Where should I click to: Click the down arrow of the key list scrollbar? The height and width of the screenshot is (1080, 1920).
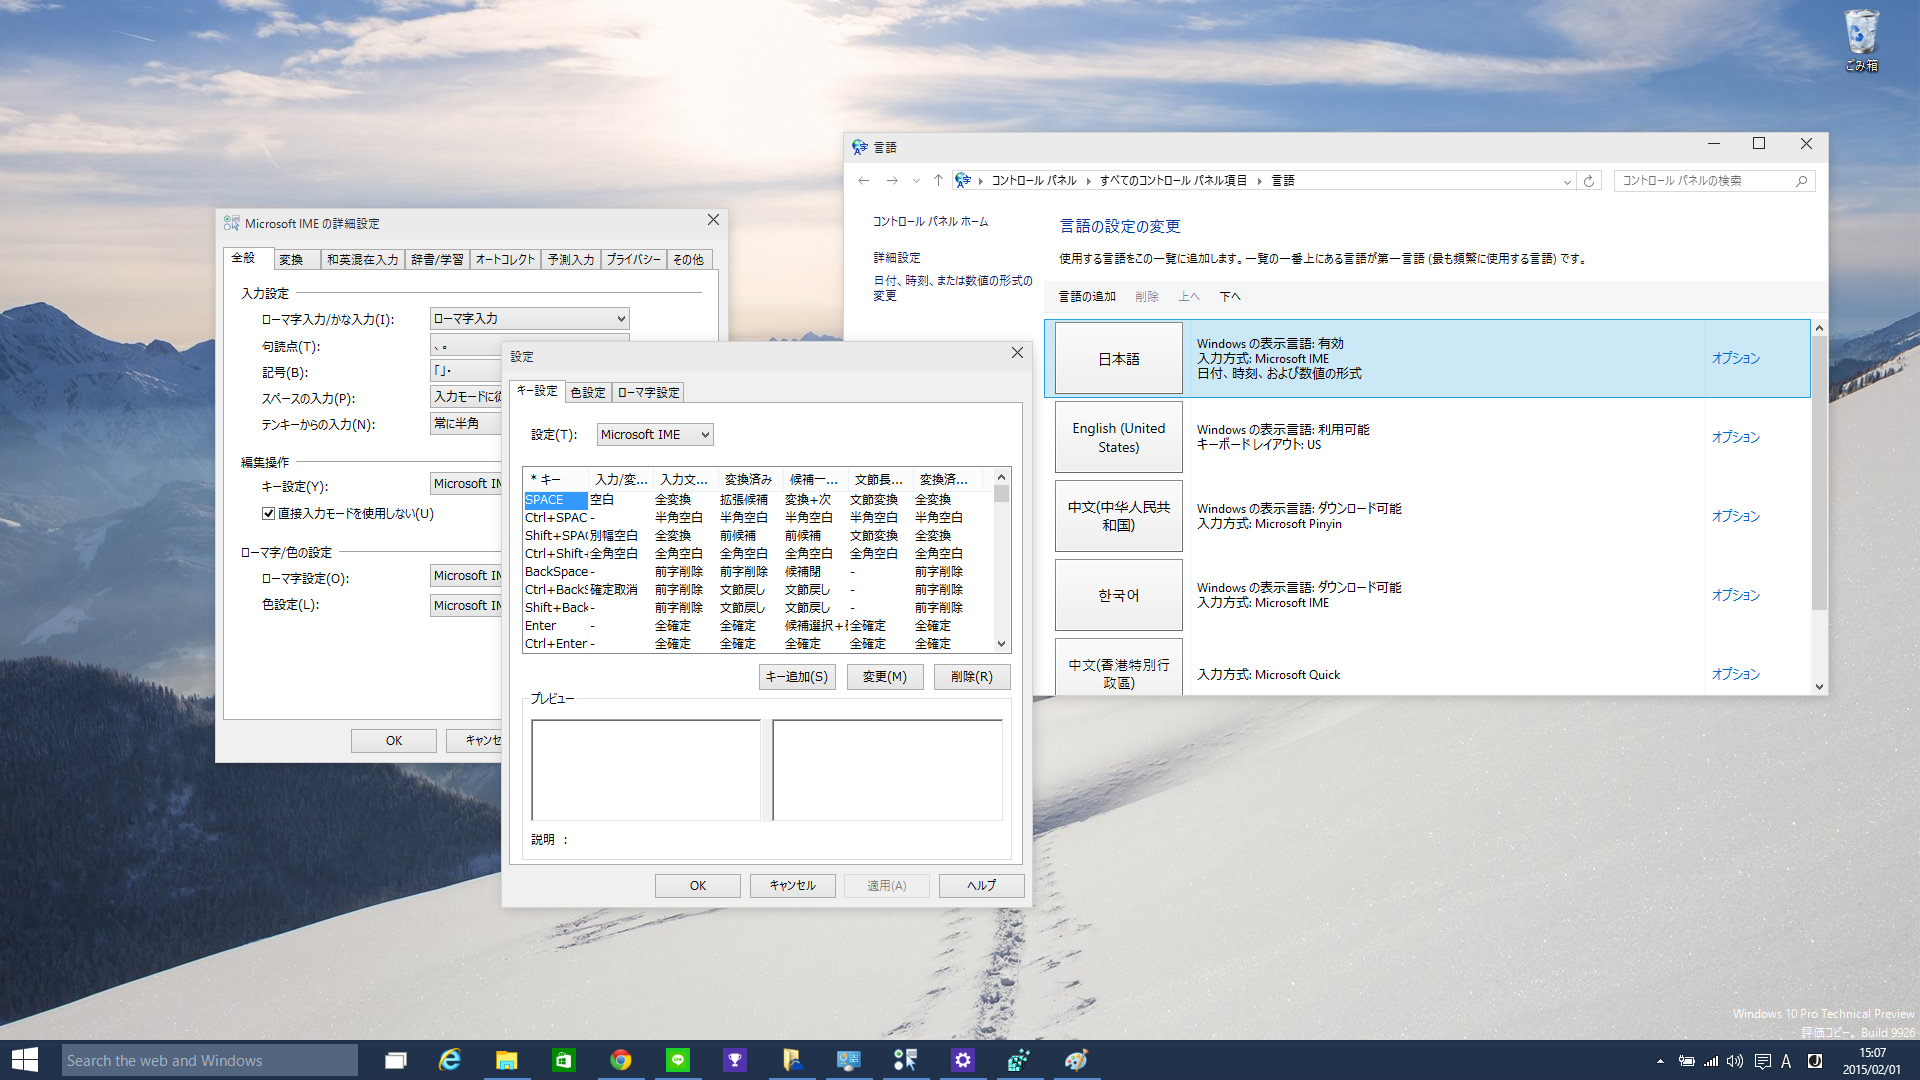tap(1001, 644)
